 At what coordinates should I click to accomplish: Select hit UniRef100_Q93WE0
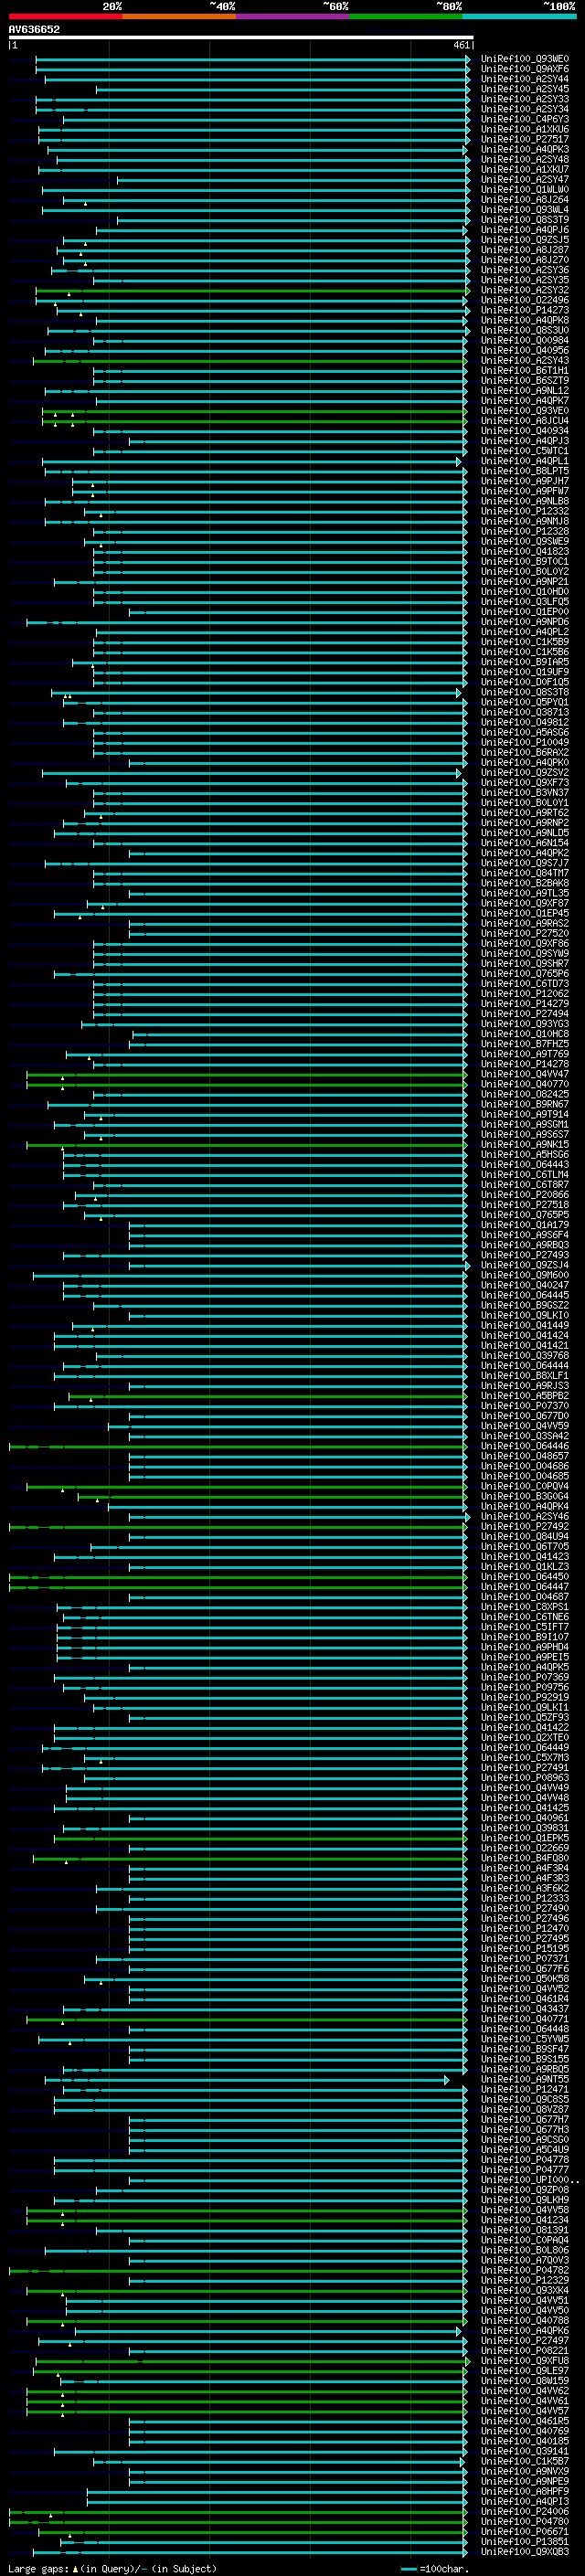coord(525,59)
